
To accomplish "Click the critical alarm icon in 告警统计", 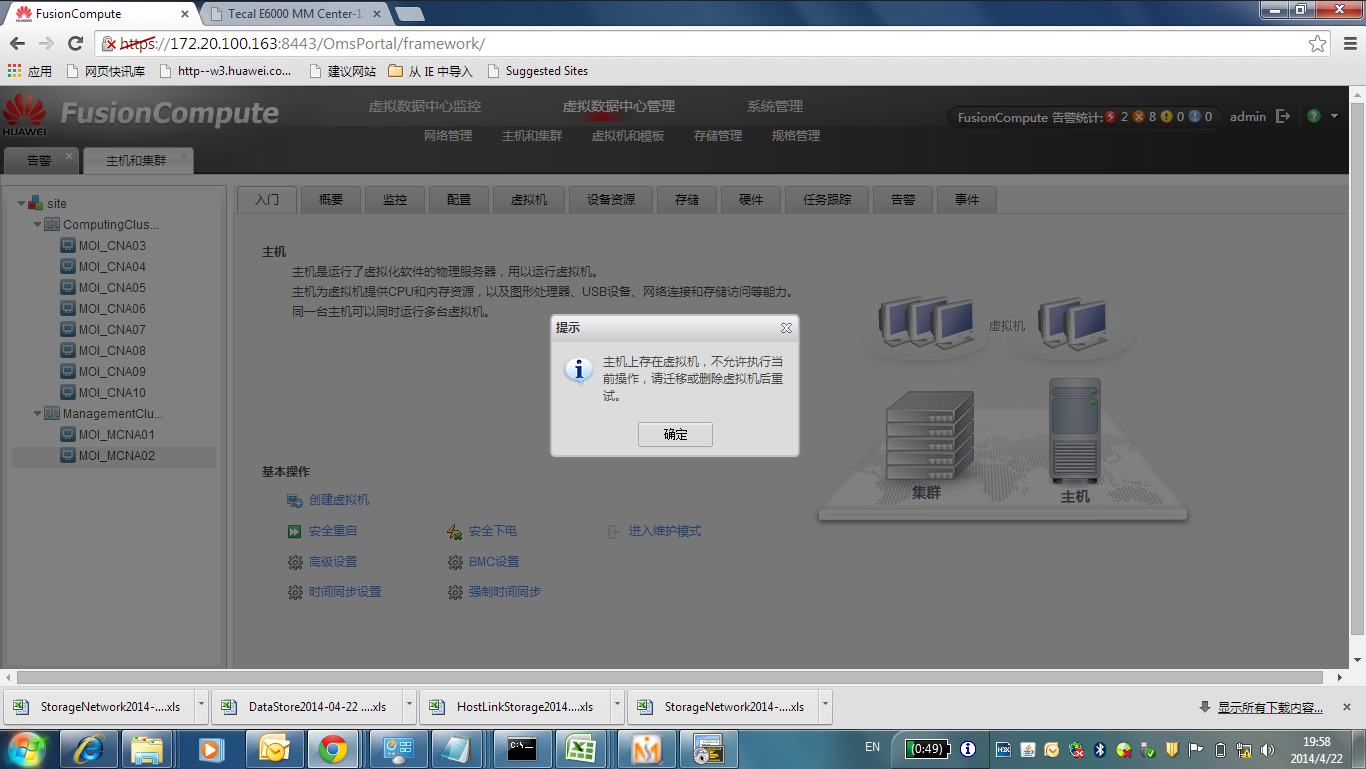I will point(1110,117).
